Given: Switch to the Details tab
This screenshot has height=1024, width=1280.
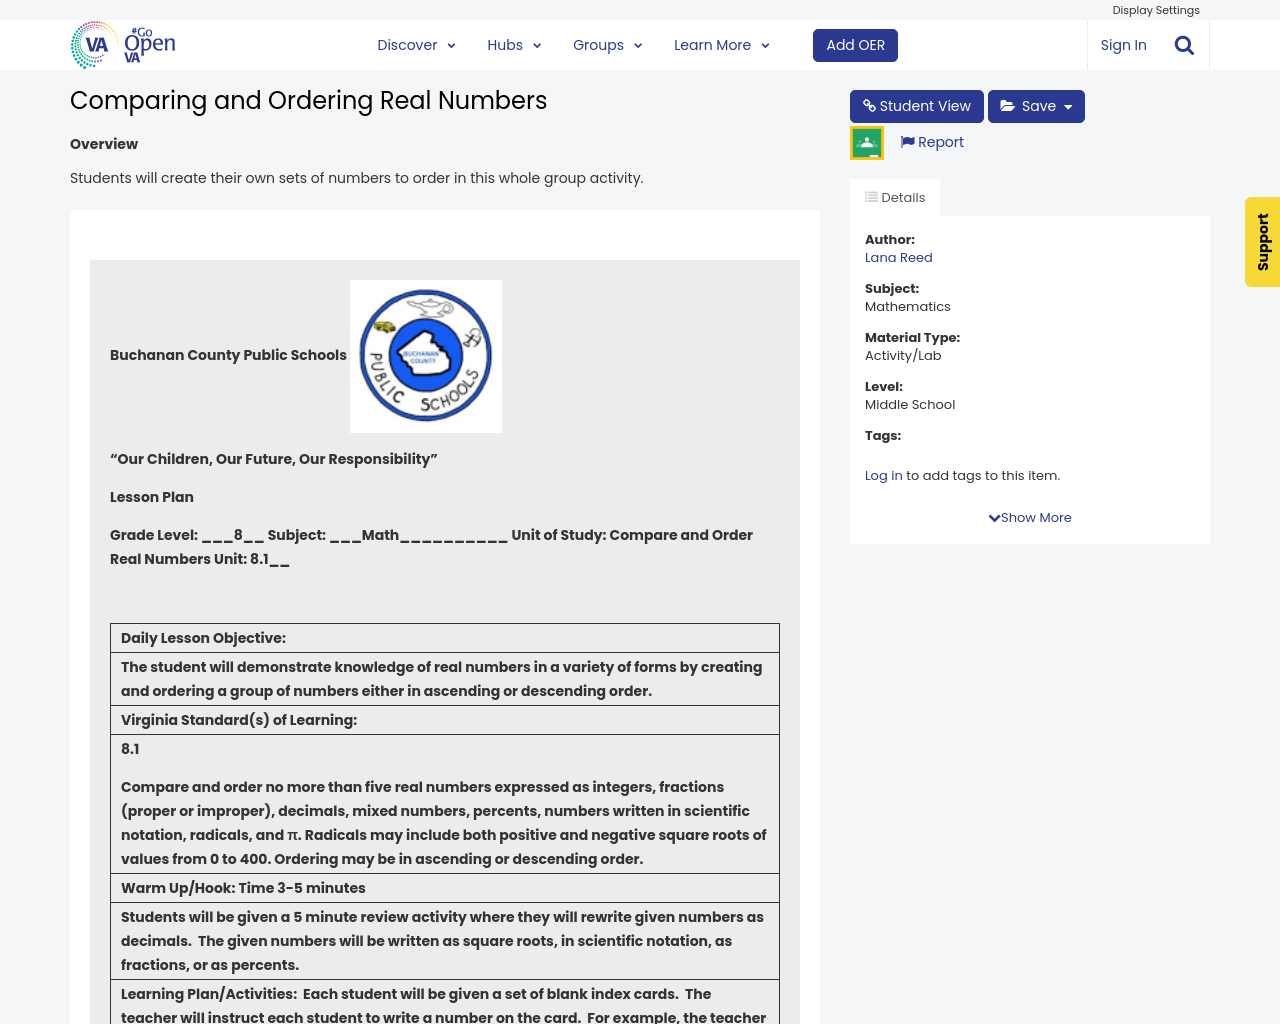Looking at the screenshot, I should (895, 197).
